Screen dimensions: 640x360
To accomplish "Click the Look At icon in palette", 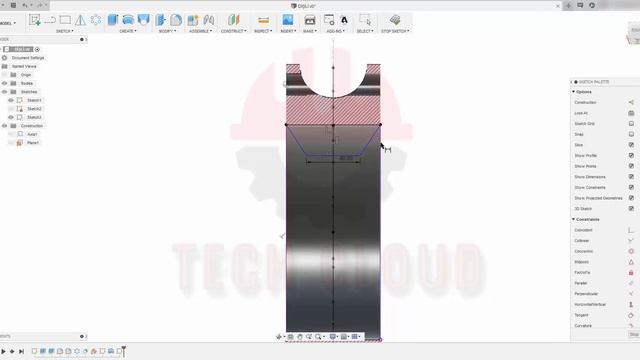I will [631, 113].
